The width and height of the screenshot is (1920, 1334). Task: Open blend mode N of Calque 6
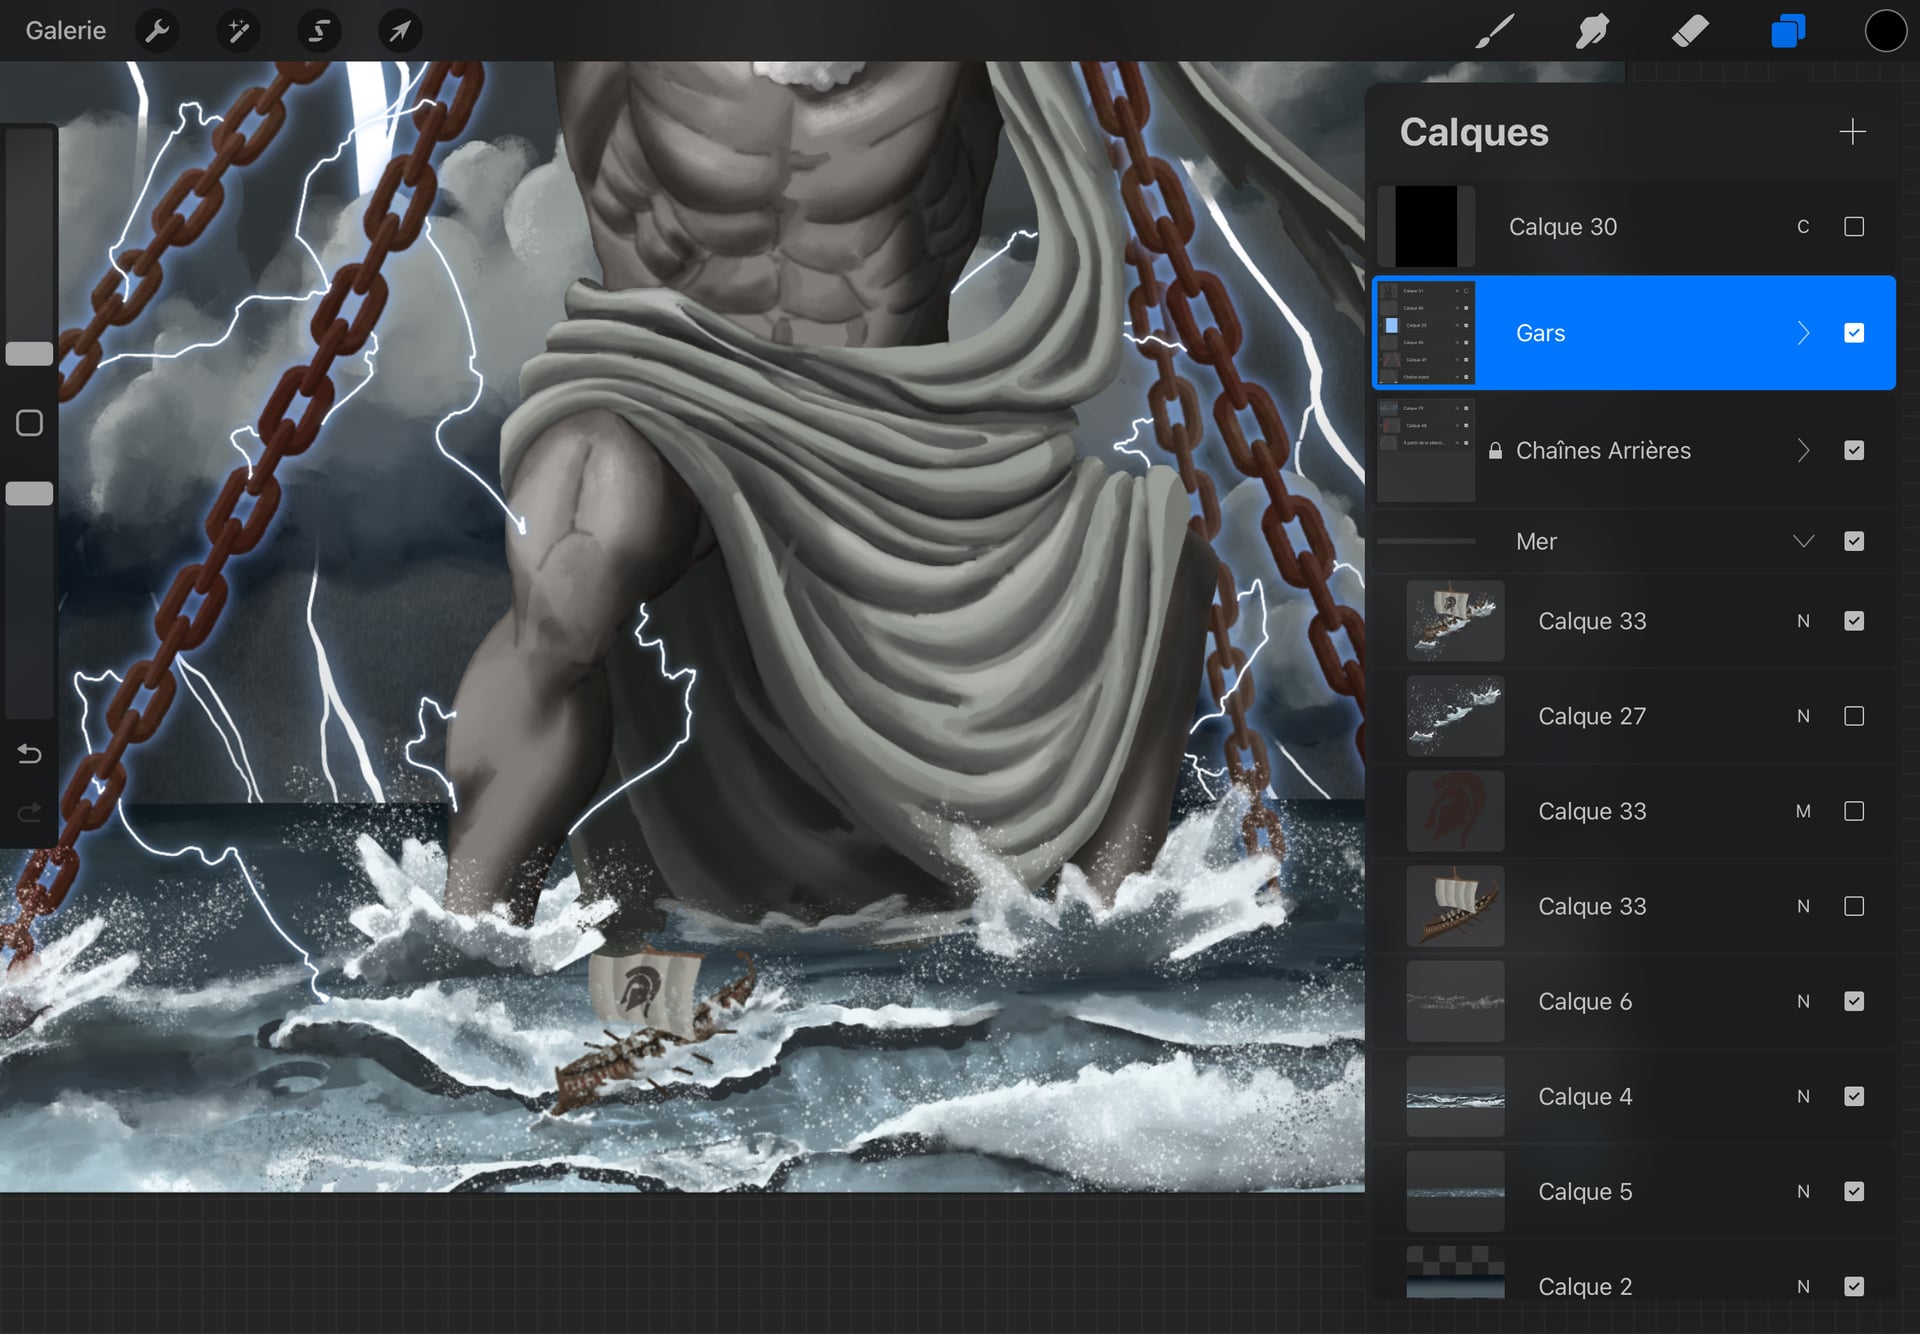click(1803, 1001)
